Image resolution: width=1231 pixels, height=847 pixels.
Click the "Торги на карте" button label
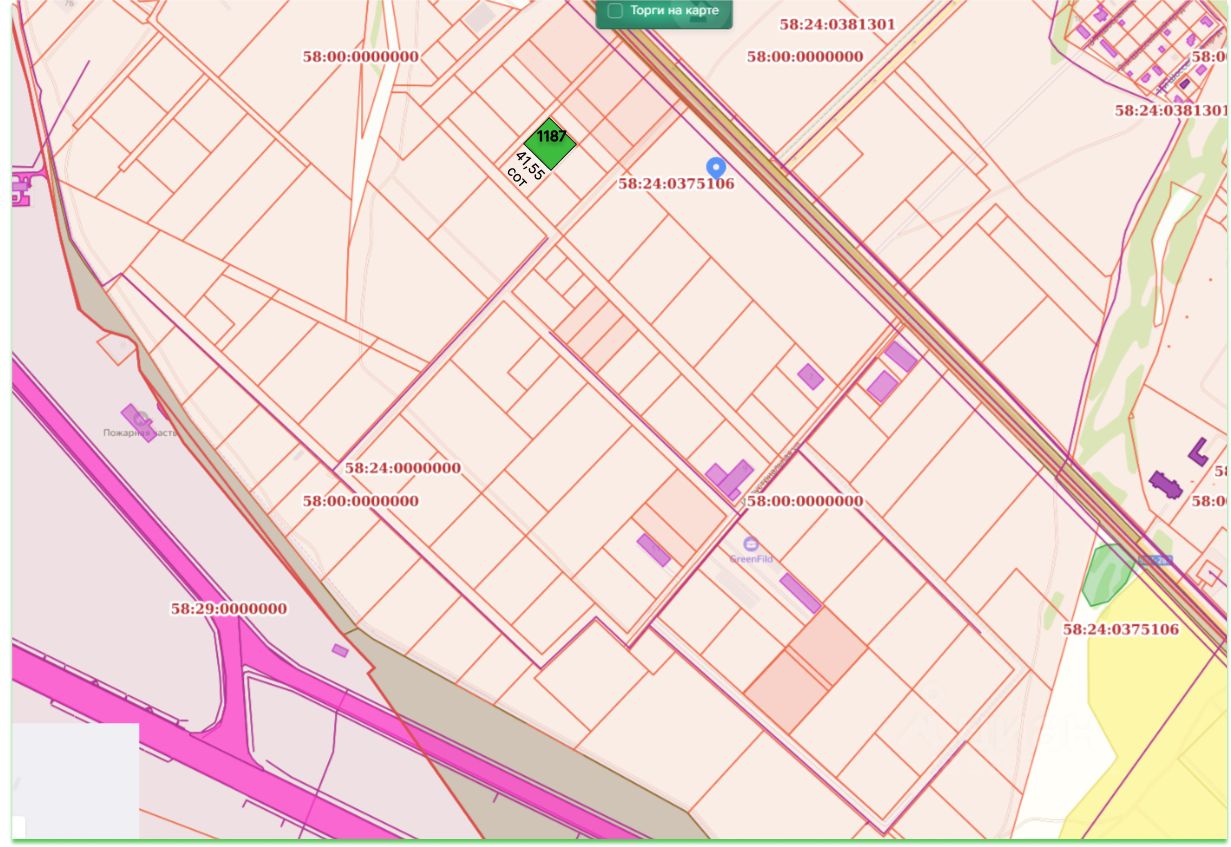[x=675, y=9]
